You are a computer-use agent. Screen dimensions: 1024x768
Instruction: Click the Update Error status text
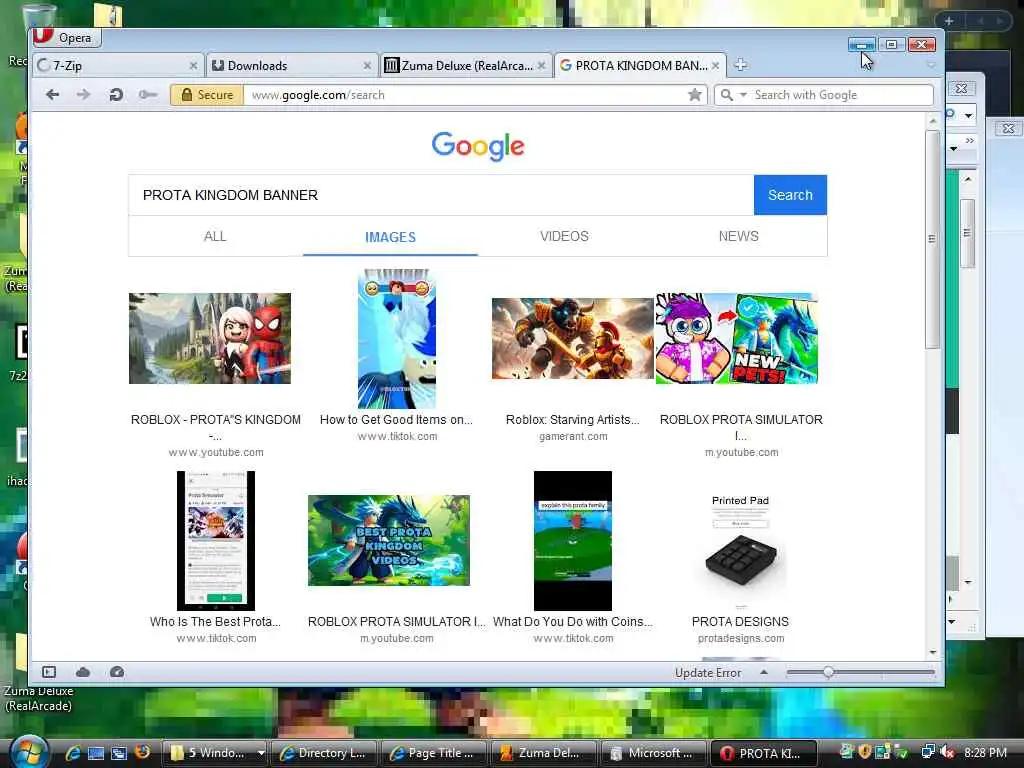tap(708, 673)
